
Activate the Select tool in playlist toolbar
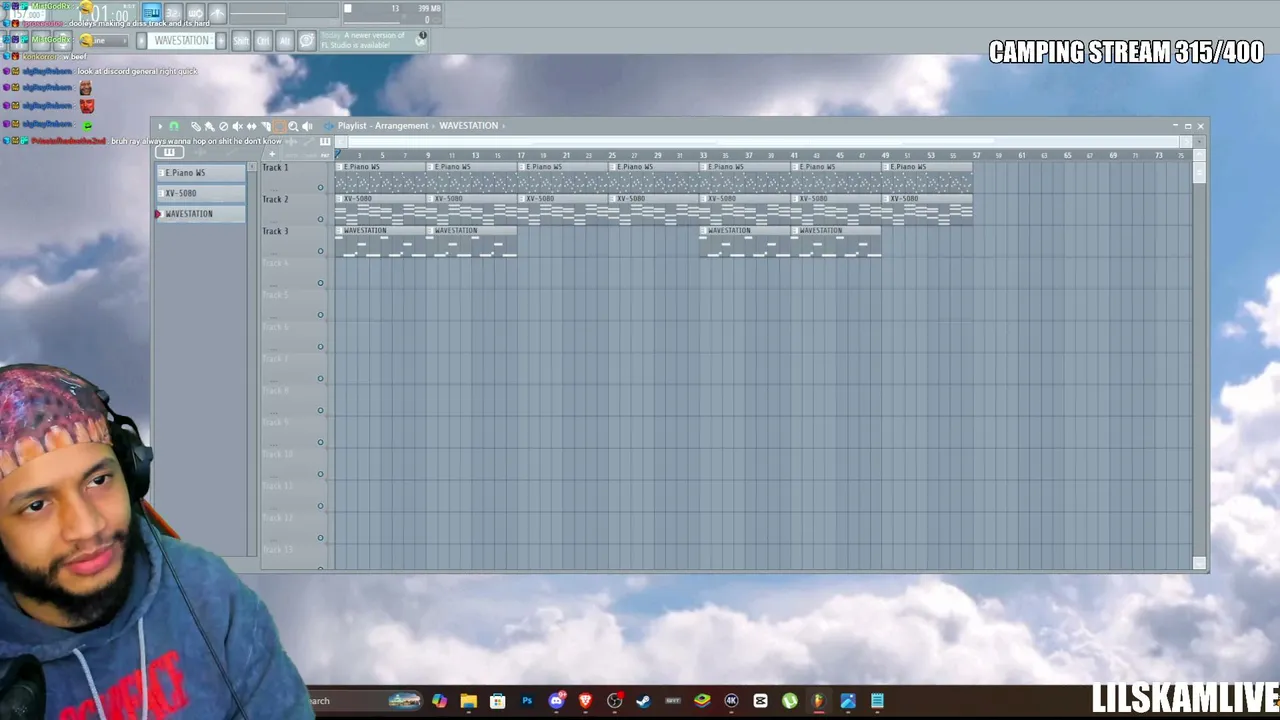point(279,126)
